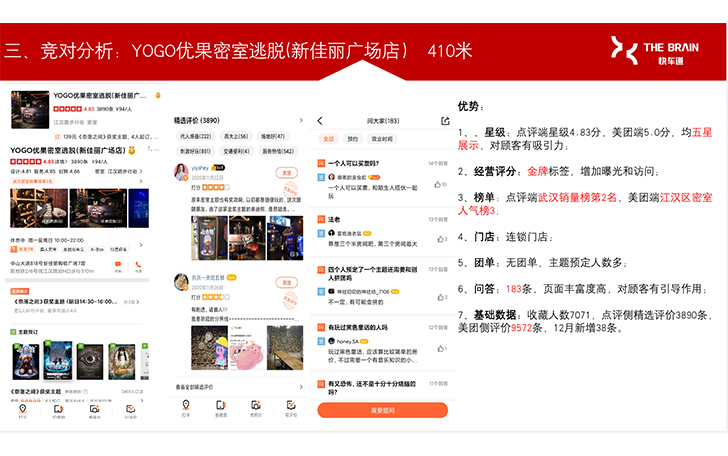The width and height of the screenshot is (728, 456).
Task: Open 贝贝一天吃五顿 reviewer avatar
Action: (x=181, y=281)
